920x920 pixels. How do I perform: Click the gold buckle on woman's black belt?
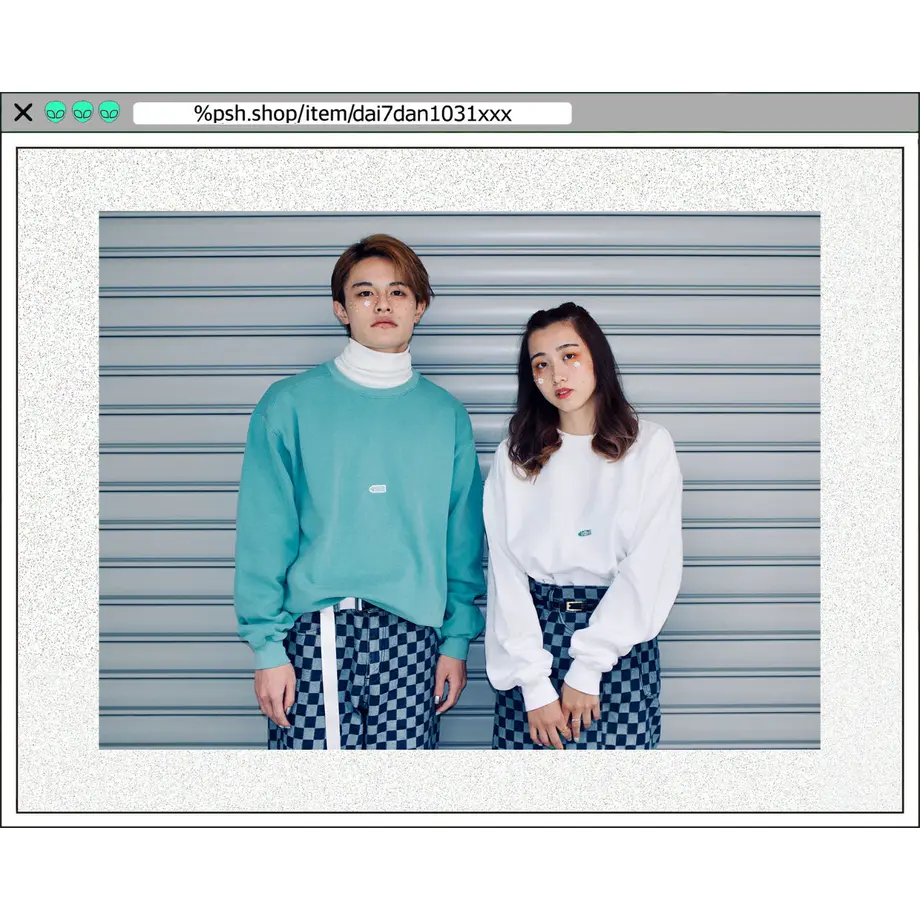(574, 606)
